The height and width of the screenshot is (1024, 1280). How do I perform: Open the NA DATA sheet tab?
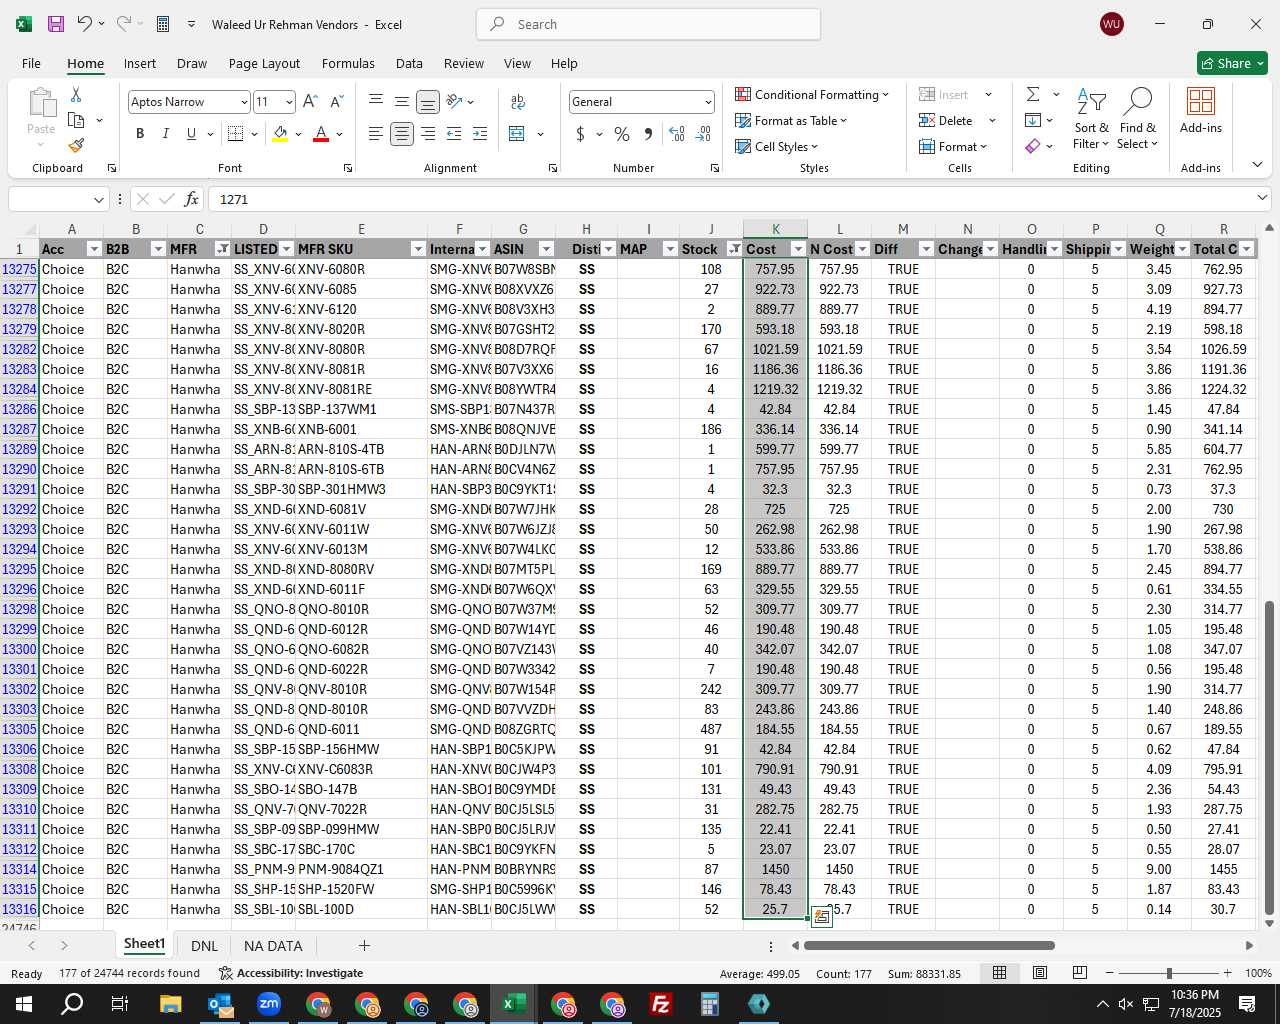273,946
